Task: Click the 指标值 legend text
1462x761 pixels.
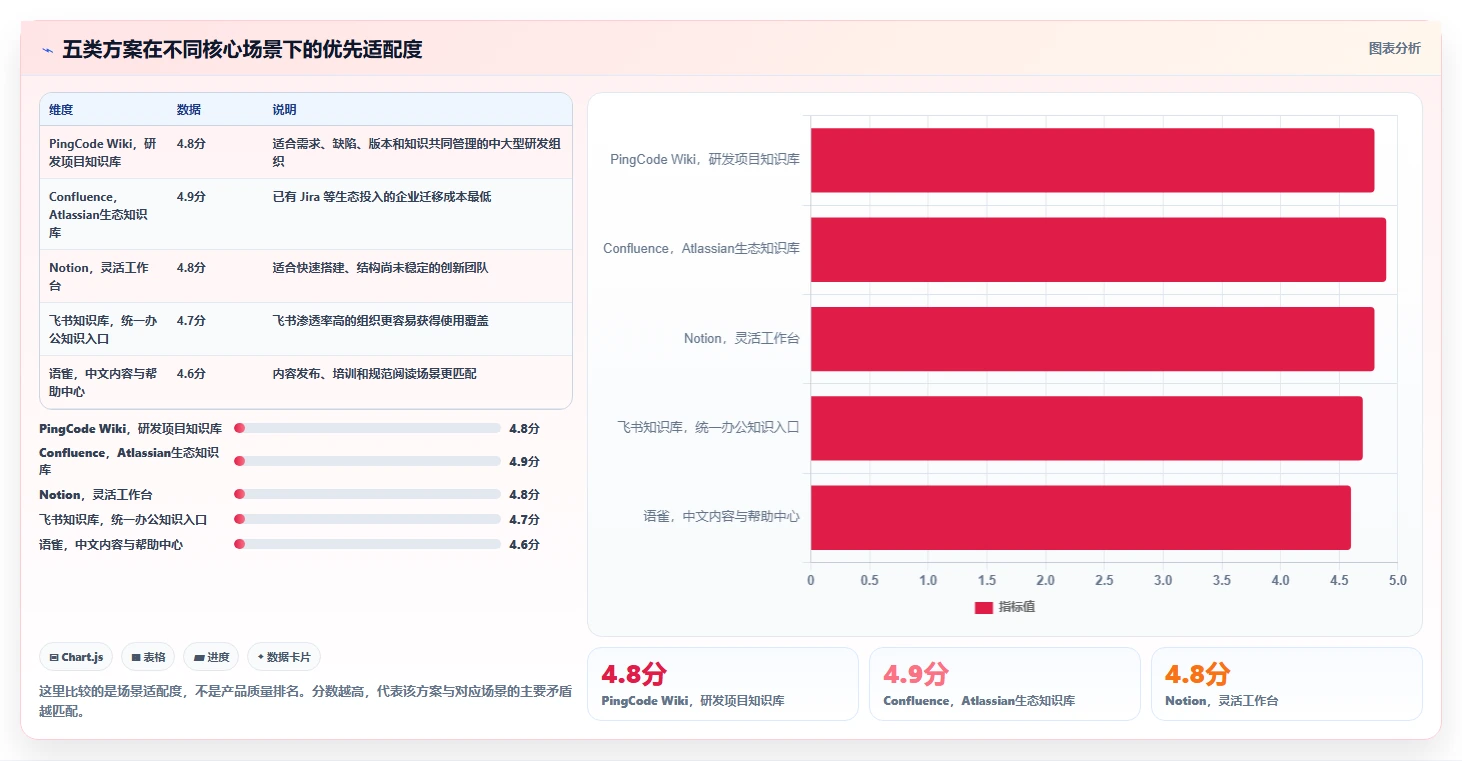Action: pos(1017,607)
